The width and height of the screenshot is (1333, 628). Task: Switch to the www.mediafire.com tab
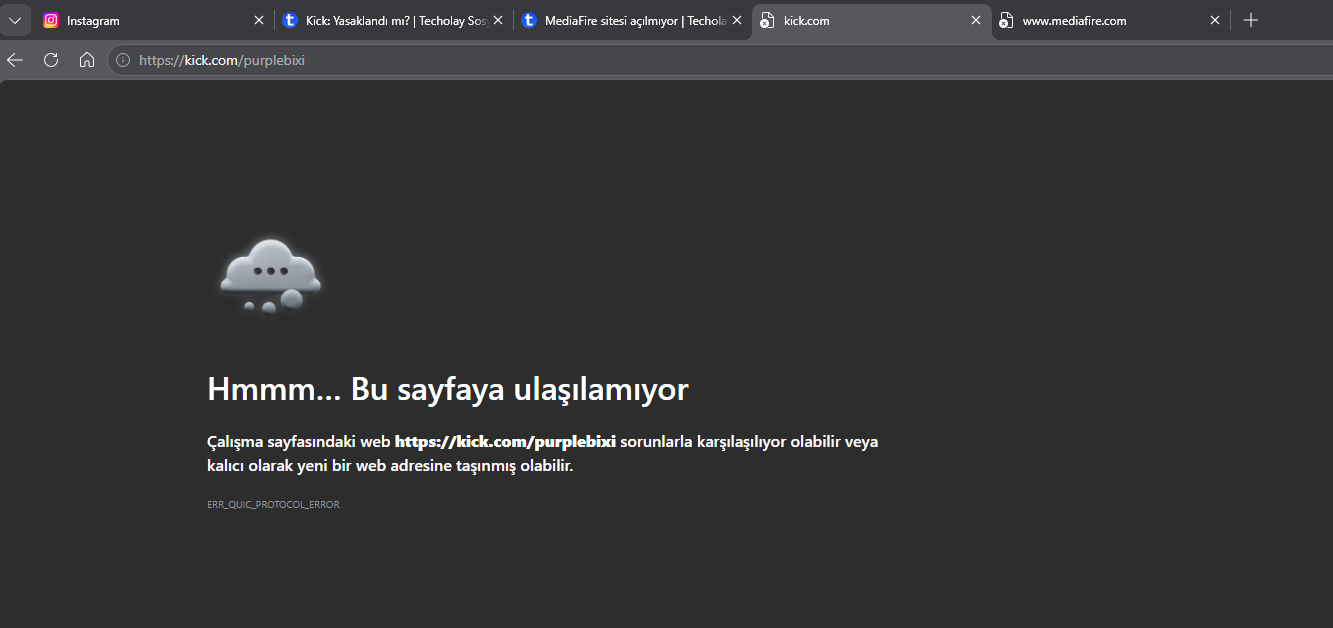click(1111, 20)
